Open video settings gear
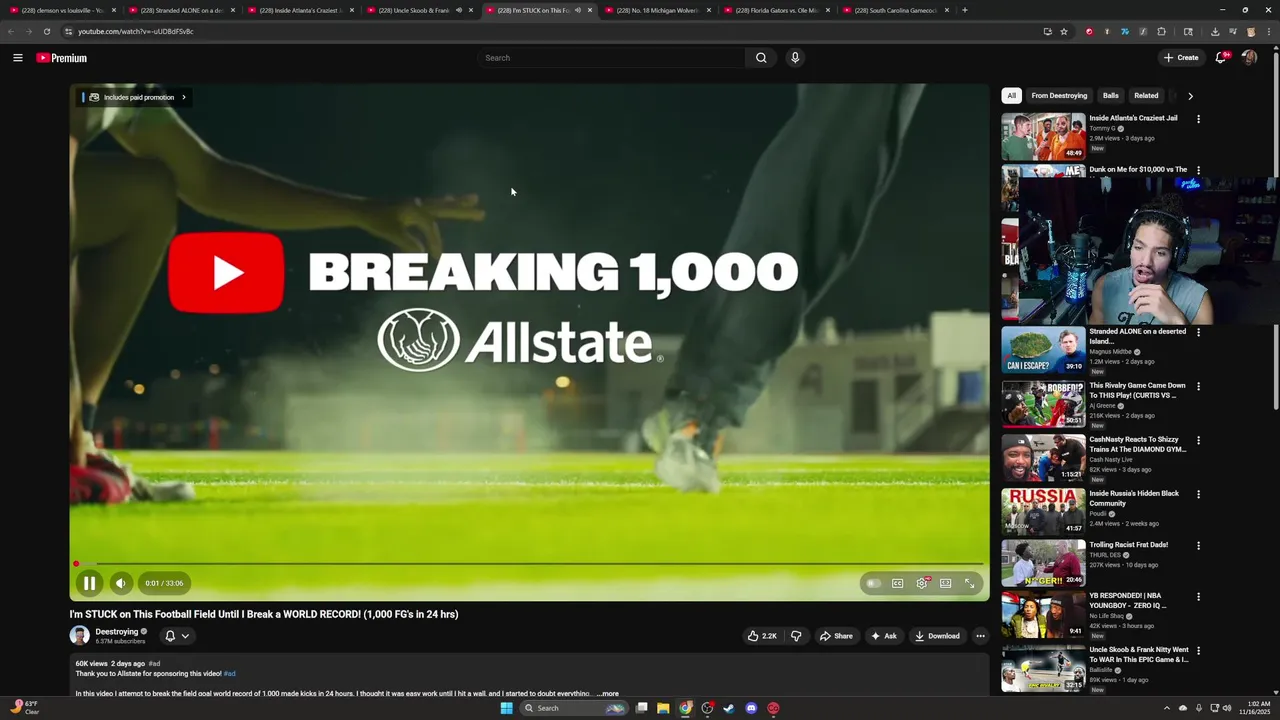Viewport: 1280px width, 720px height. pos(922,583)
